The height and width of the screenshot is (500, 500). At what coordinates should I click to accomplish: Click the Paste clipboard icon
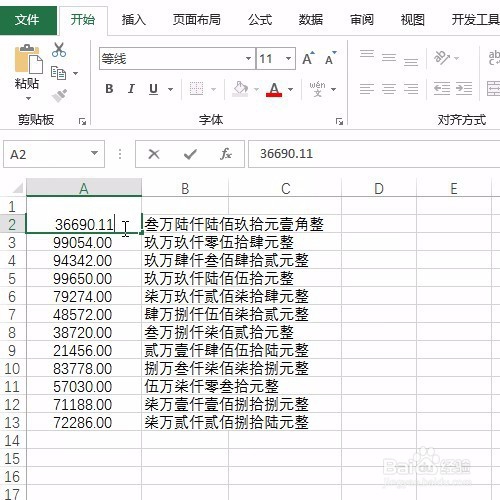pos(28,59)
